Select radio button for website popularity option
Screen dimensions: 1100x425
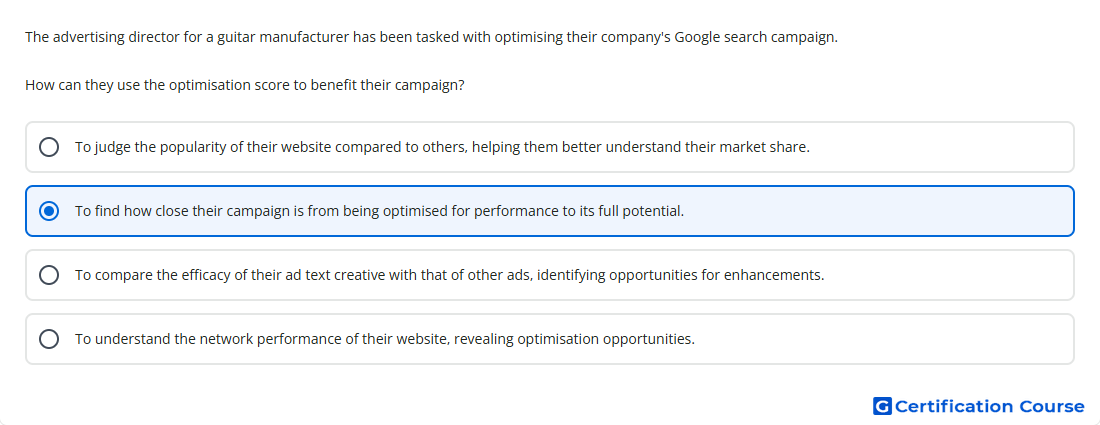pyautogui.click(x=49, y=147)
